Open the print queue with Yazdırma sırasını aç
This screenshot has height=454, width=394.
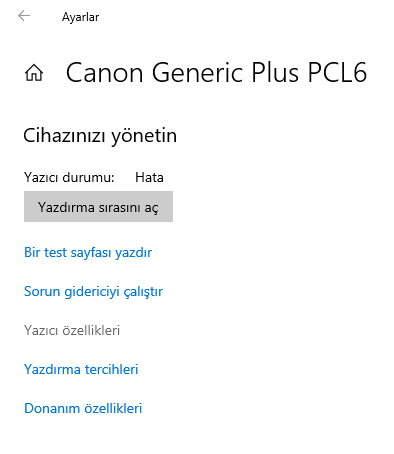98,207
